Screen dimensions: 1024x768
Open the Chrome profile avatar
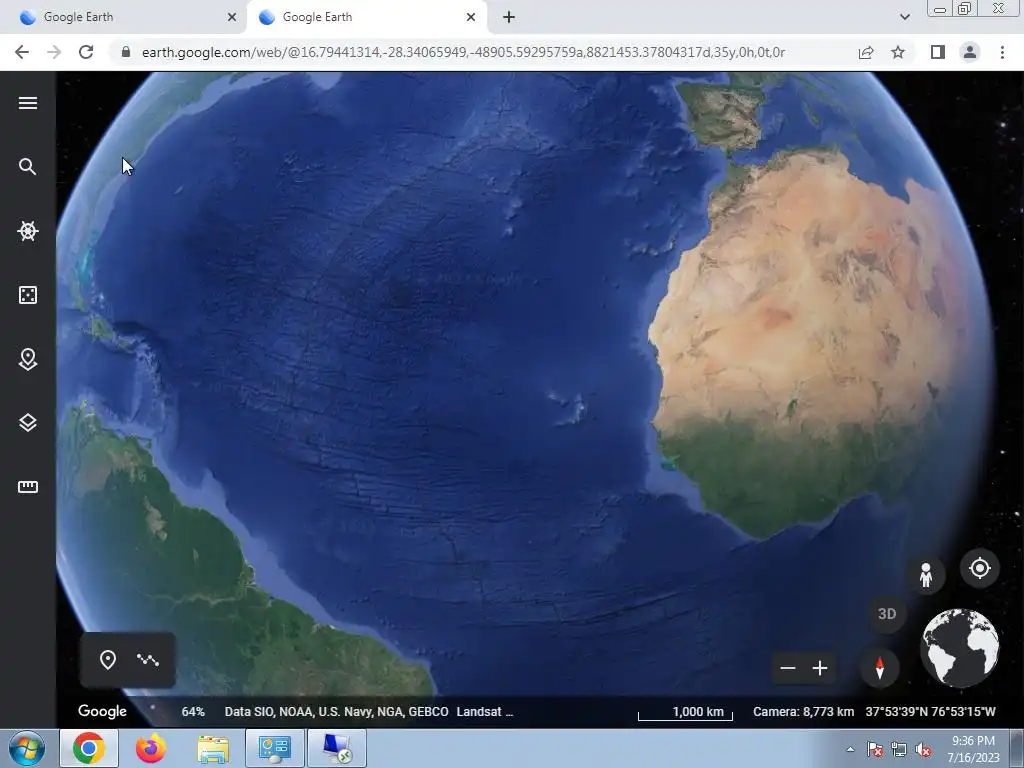(x=970, y=52)
